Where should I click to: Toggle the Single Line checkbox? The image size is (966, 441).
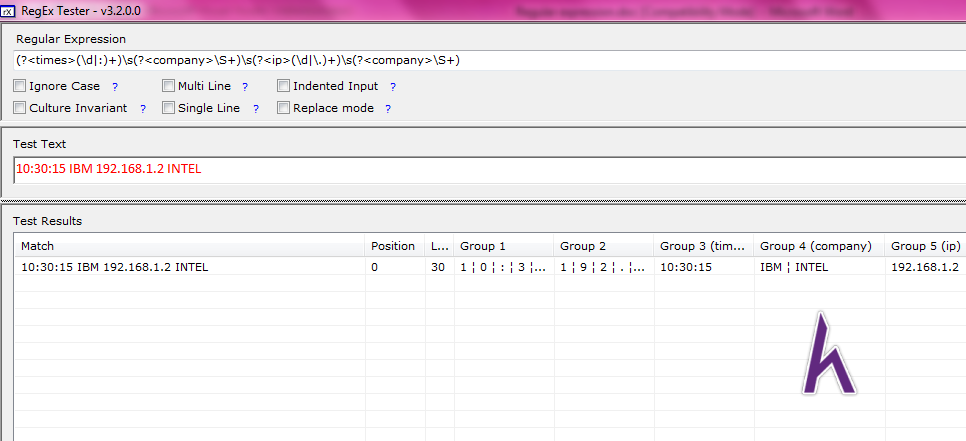coord(168,108)
